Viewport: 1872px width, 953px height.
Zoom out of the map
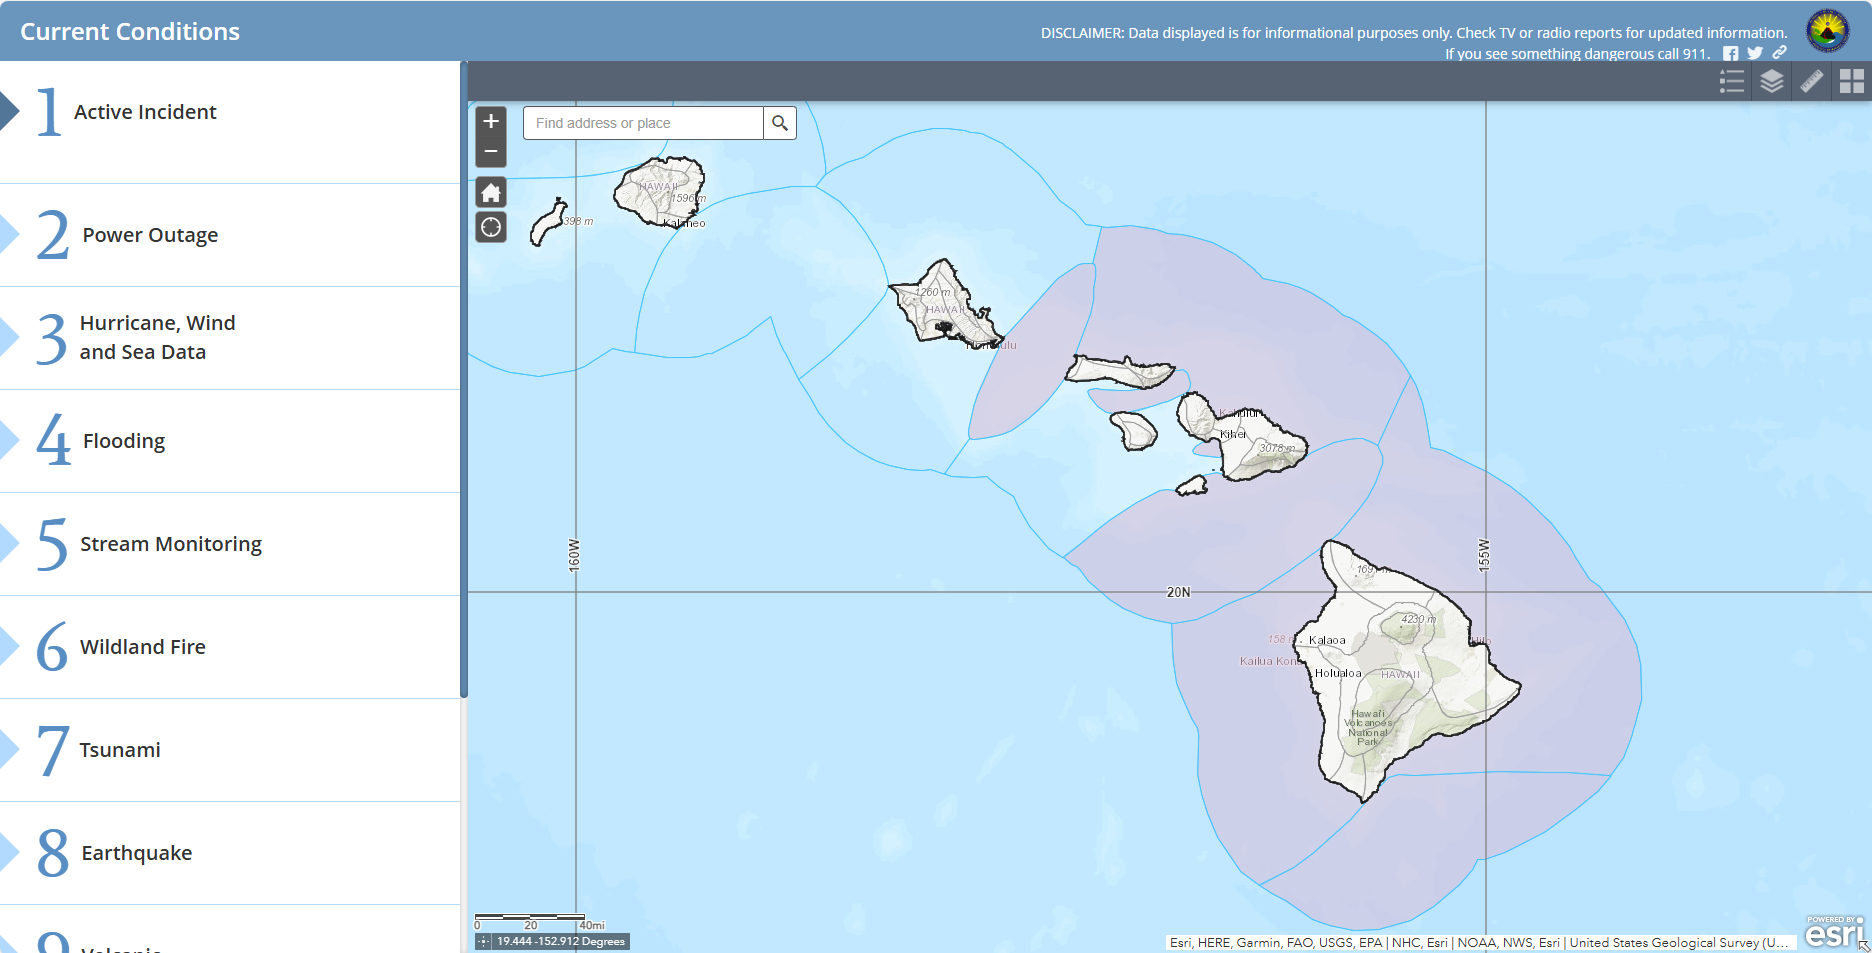[491, 152]
